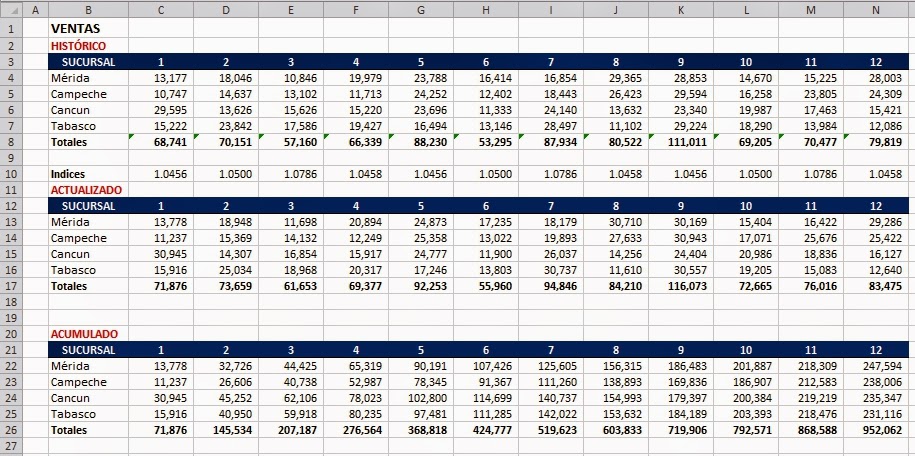Click SUCURSAL header in row 12
The image size is (915, 456).
[88, 206]
